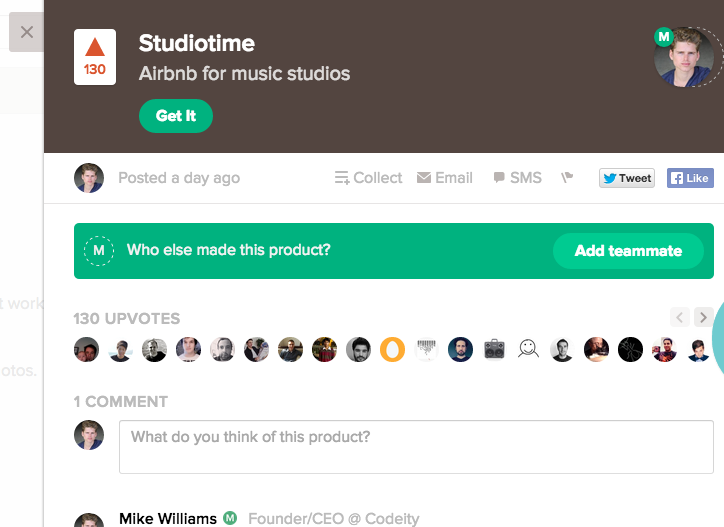Screen dimensions: 724x527
Task: Open the orange ring upvoter avatar
Action: [392, 349]
